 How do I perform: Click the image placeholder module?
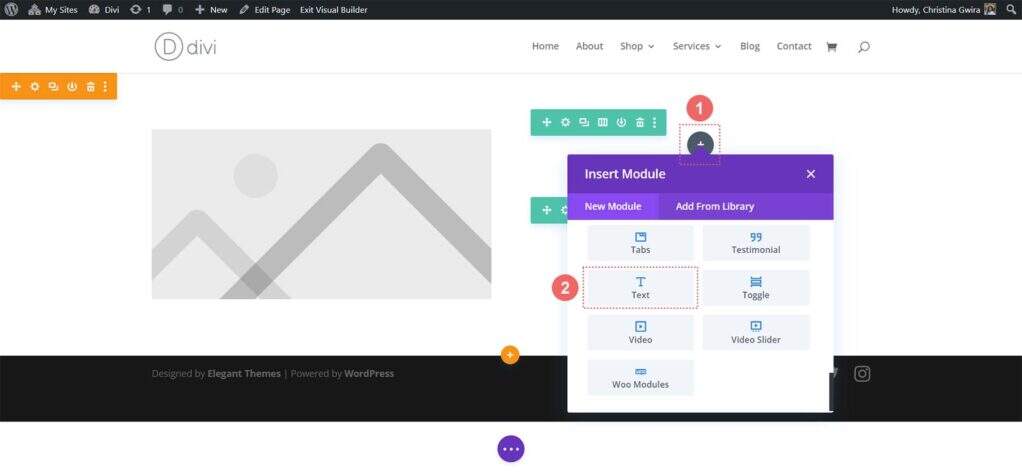pos(321,214)
